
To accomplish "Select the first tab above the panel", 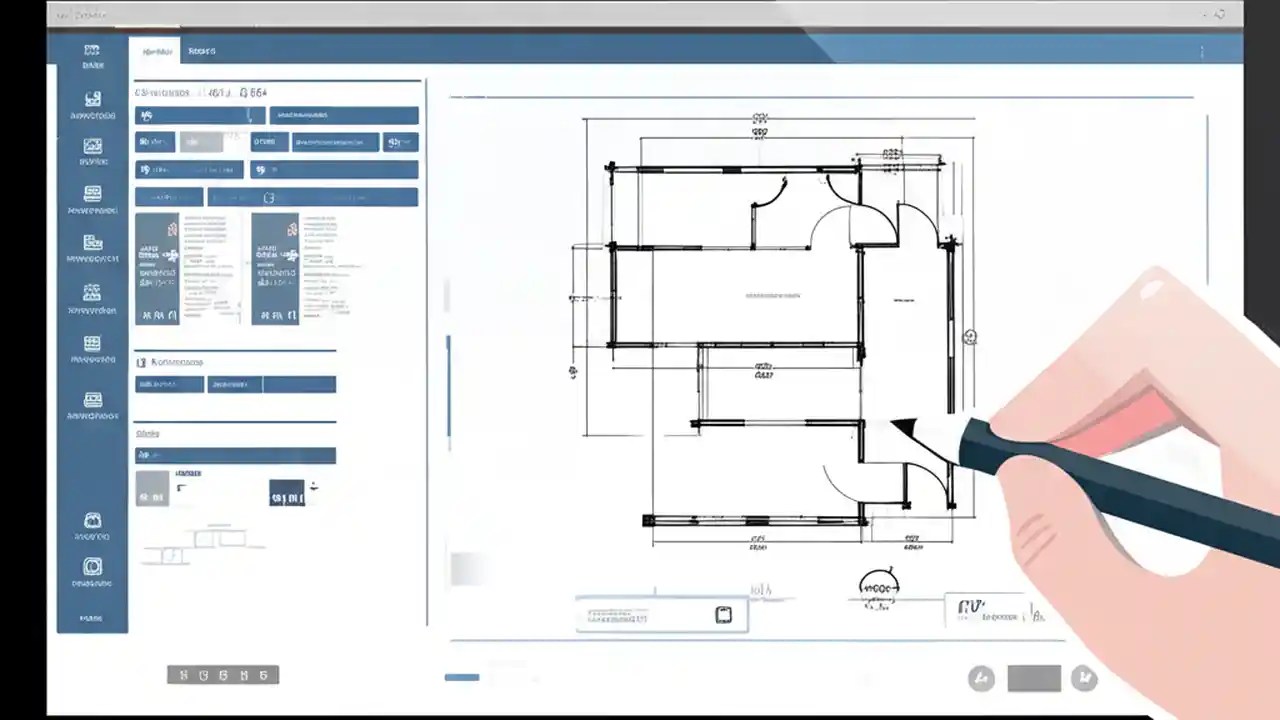I will tap(156, 51).
